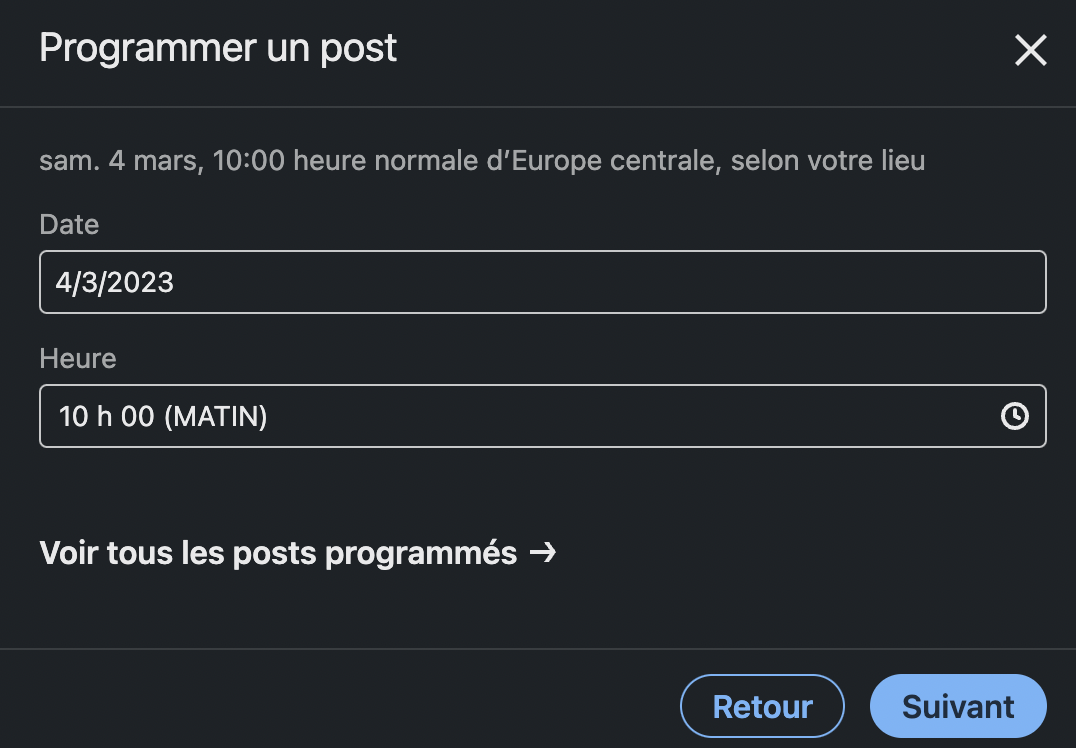1076x748 pixels.
Task: Click the Heure field label
Action: click(x=78, y=358)
